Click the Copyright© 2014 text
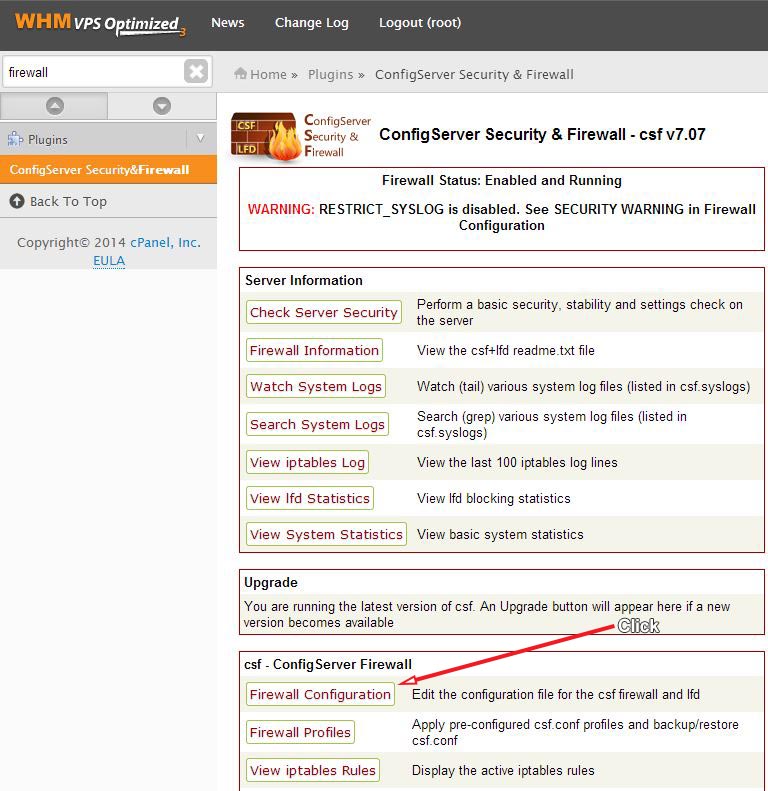 coord(71,243)
